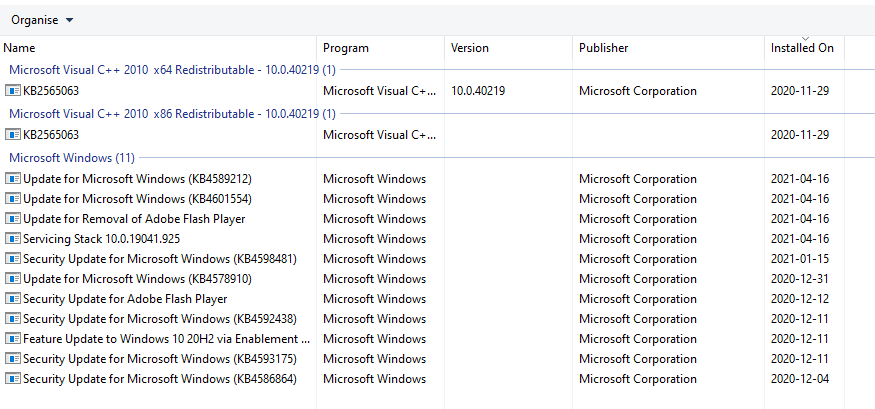Click install date 2020-12-31
Screen dimensions: 875x409
[800, 278]
